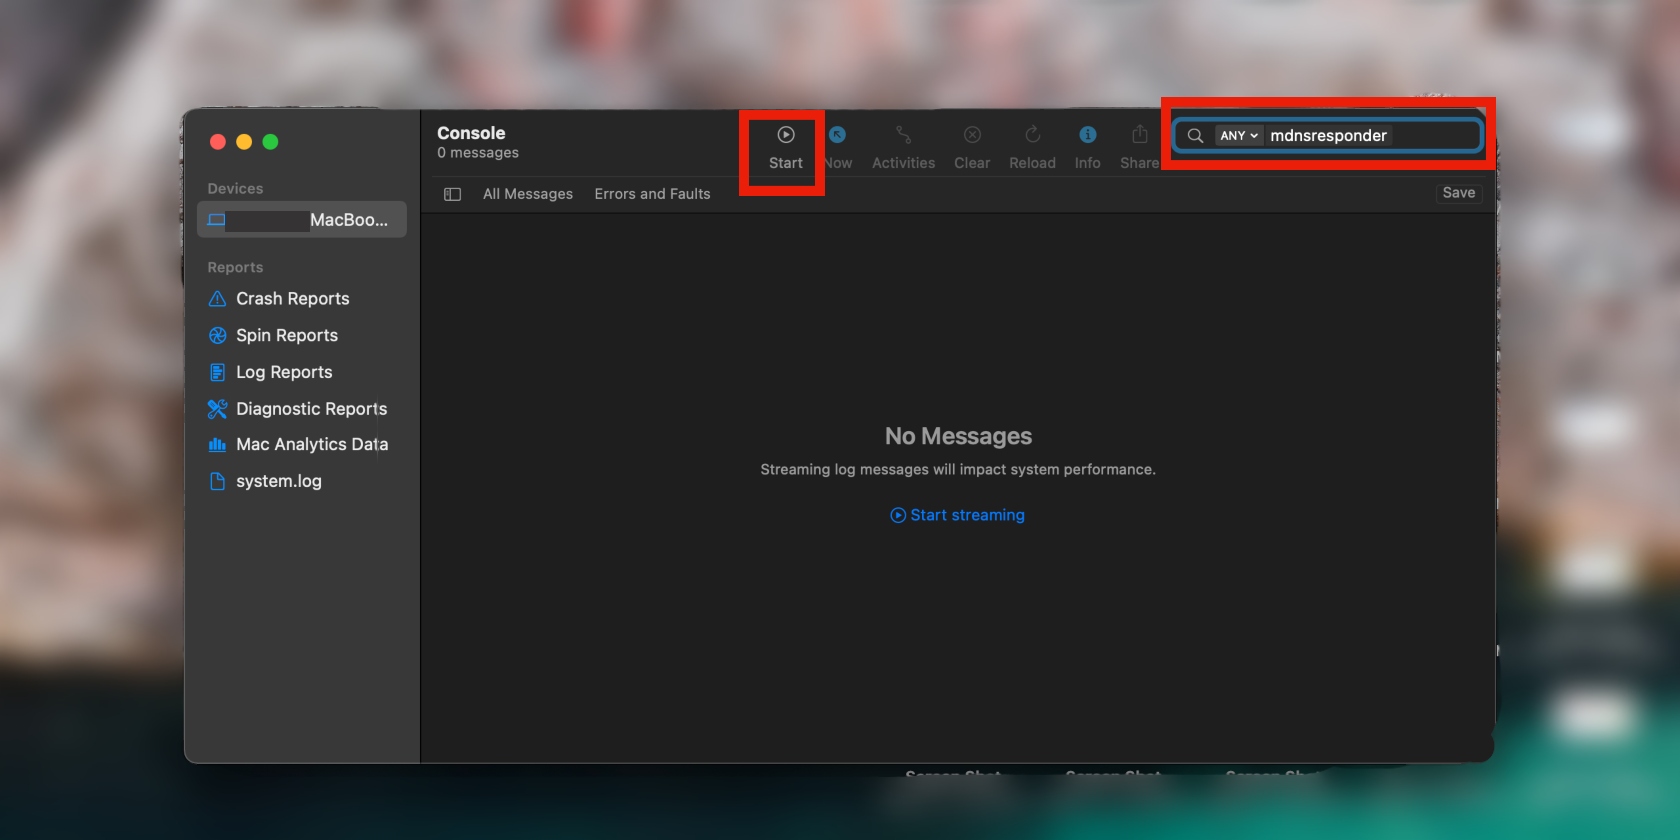Open the Share menu
1680x840 pixels.
1139,147
